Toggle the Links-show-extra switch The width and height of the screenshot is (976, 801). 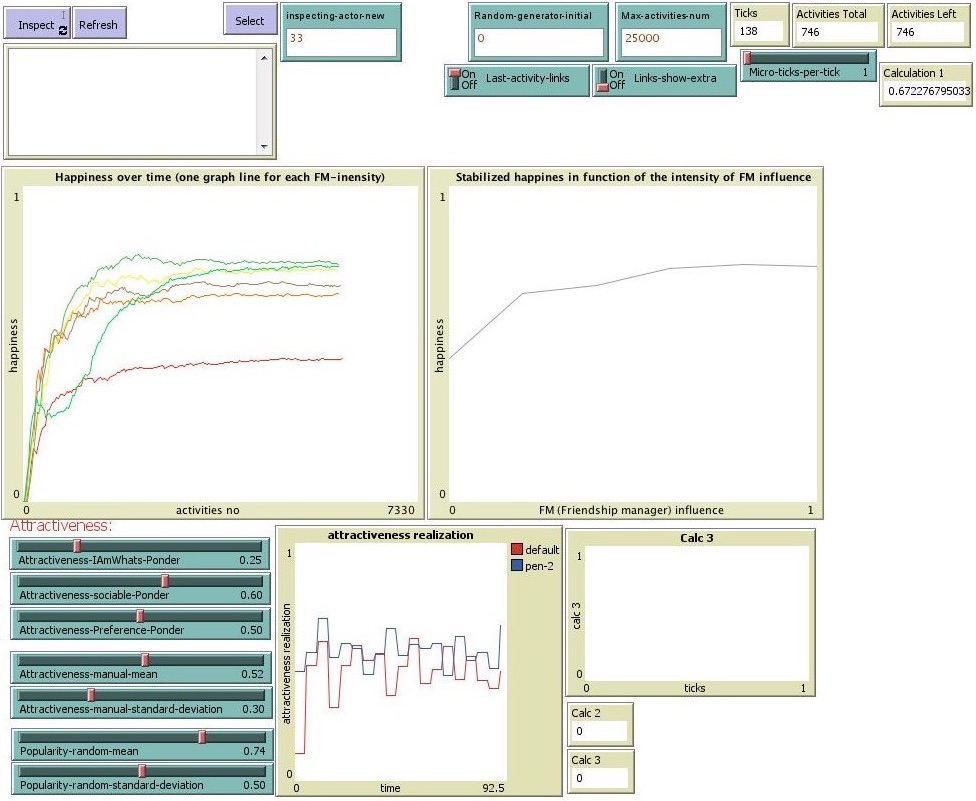click(x=602, y=79)
